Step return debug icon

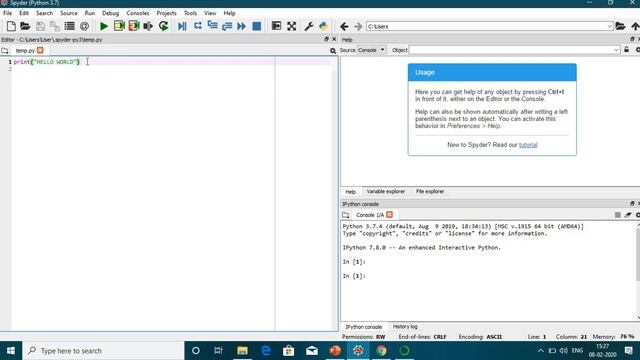point(227,26)
